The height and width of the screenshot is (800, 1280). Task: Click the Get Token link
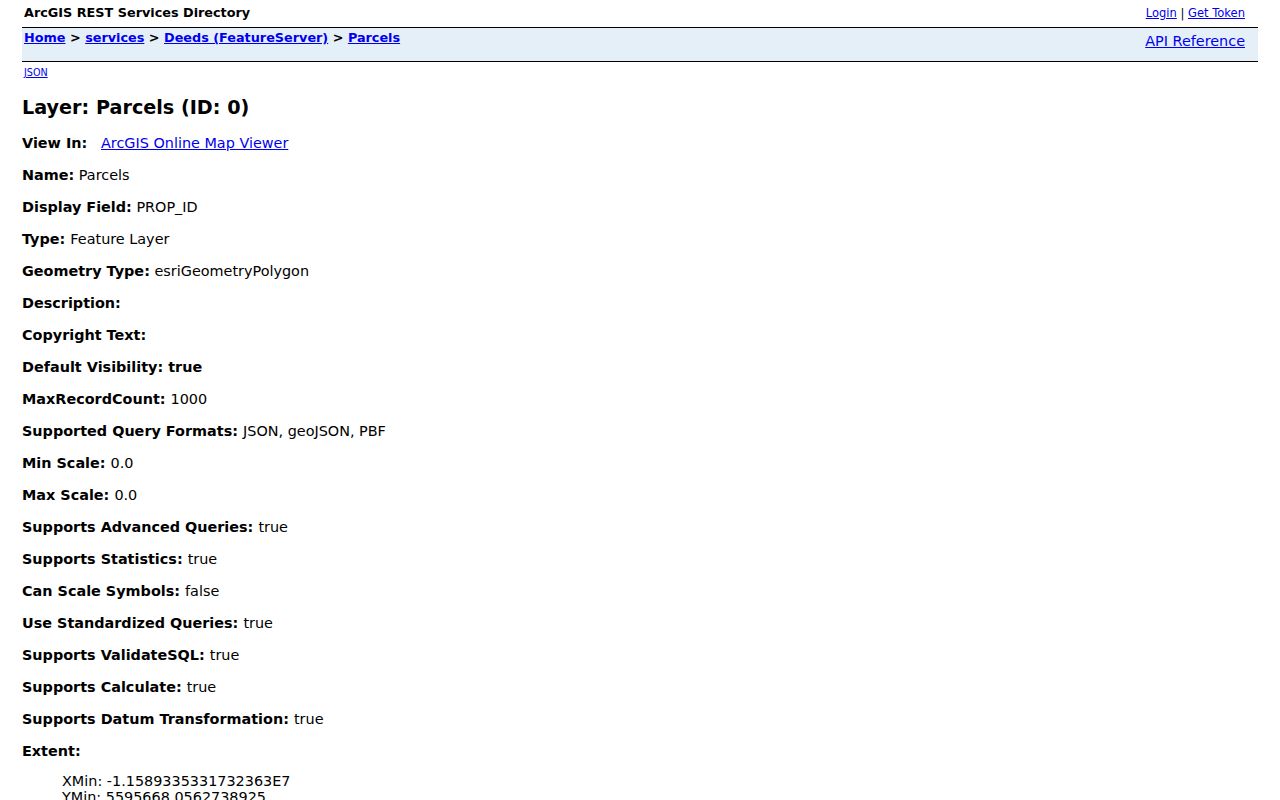pyautogui.click(x=1216, y=13)
